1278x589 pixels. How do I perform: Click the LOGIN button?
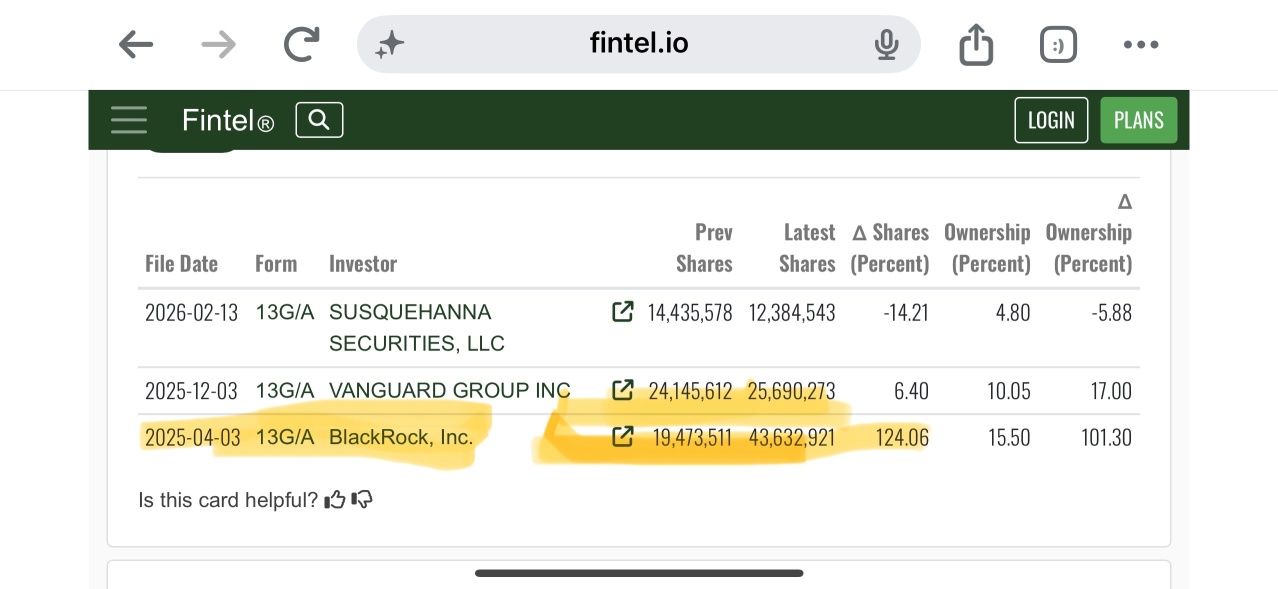click(1051, 120)
